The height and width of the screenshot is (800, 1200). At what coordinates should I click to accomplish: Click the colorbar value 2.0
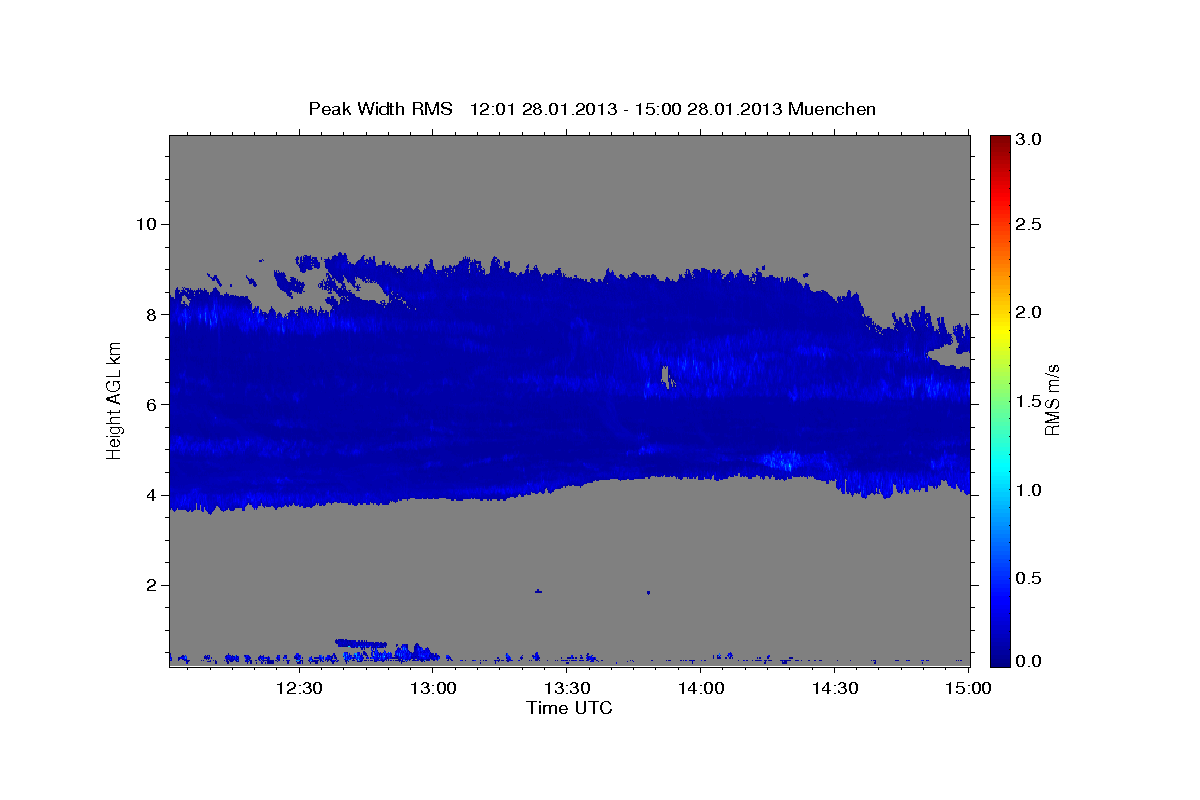pos(1029,312)
